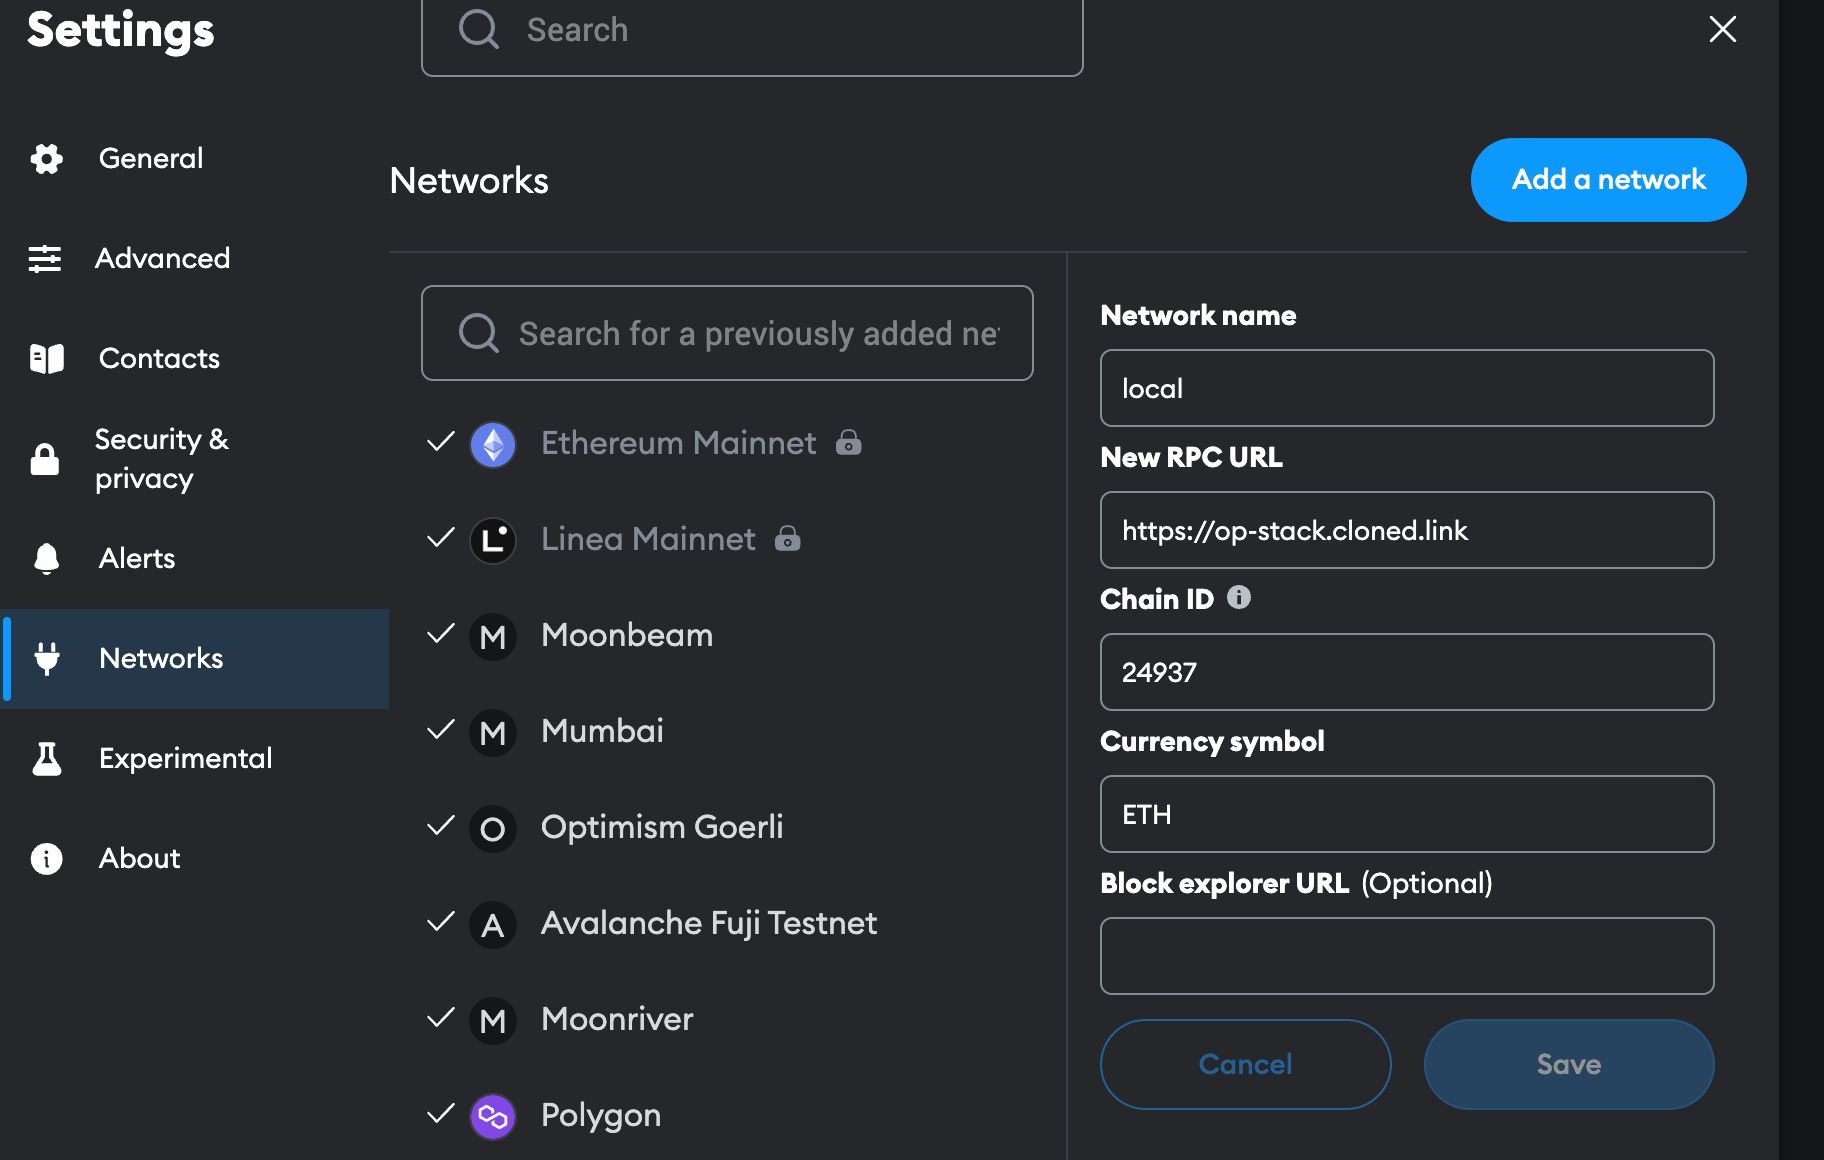Select the Moonbeam network name
Image resolution: width=1824 pixels, height=1160 pixels.
coord(627,635)
